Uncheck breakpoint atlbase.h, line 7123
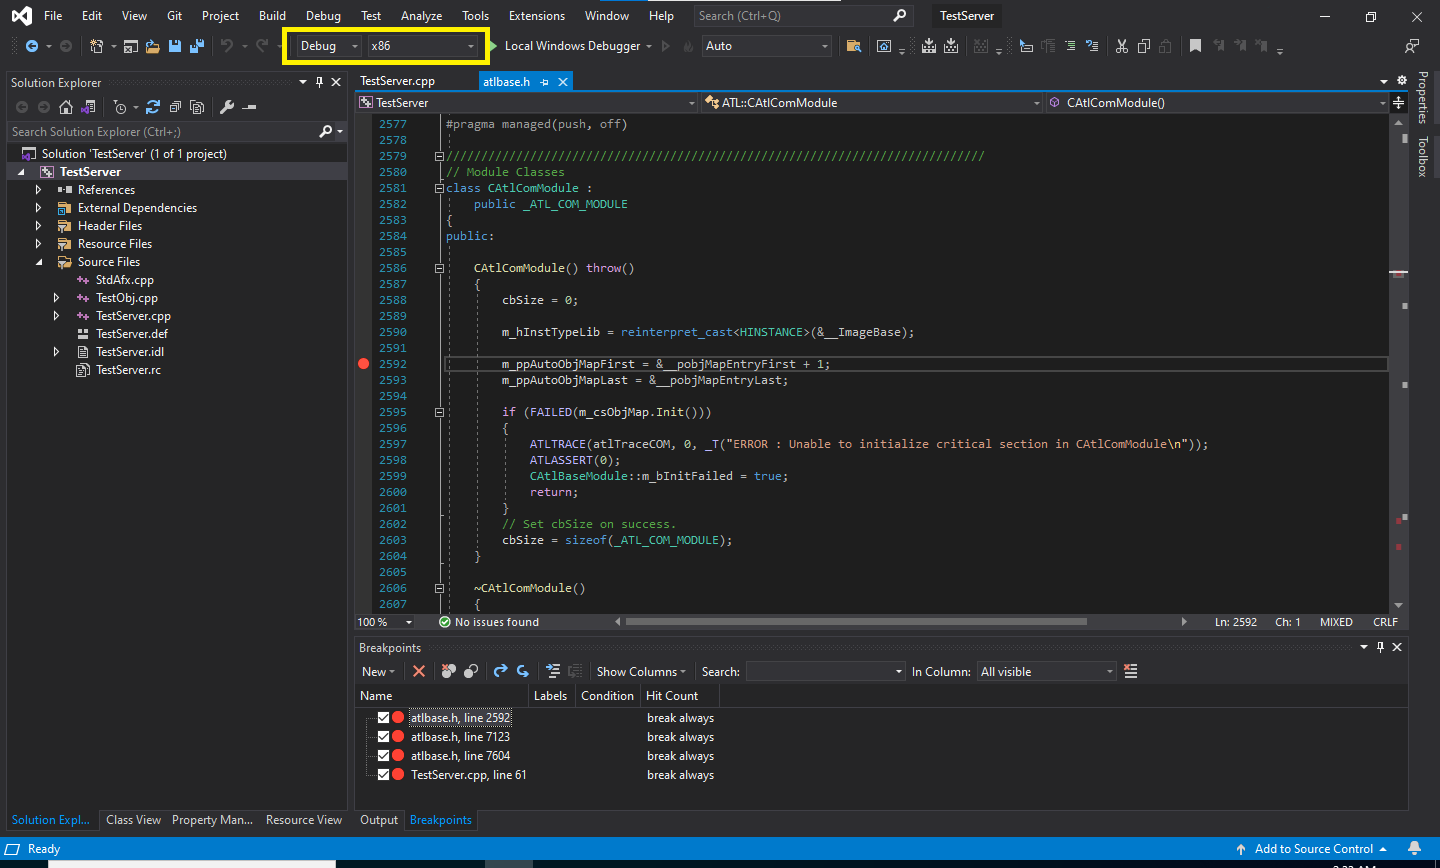1440x868 pixels. [x=383, y=737]
